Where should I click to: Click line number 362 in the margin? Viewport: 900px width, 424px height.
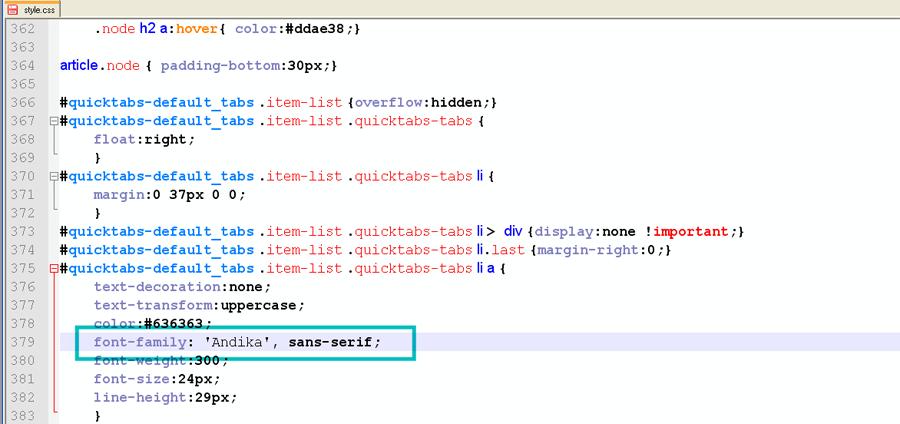pos(22,28)
